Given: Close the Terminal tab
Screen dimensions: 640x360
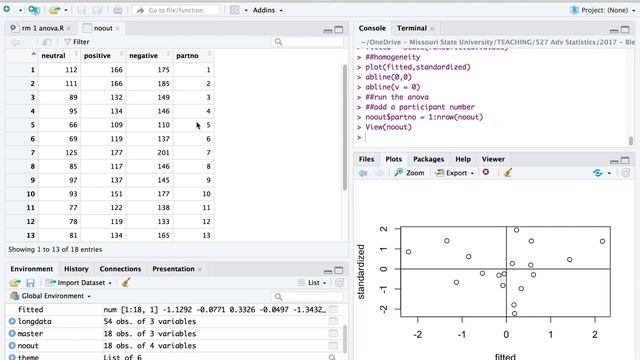Looking at the screenshot, I should point(432,28).
